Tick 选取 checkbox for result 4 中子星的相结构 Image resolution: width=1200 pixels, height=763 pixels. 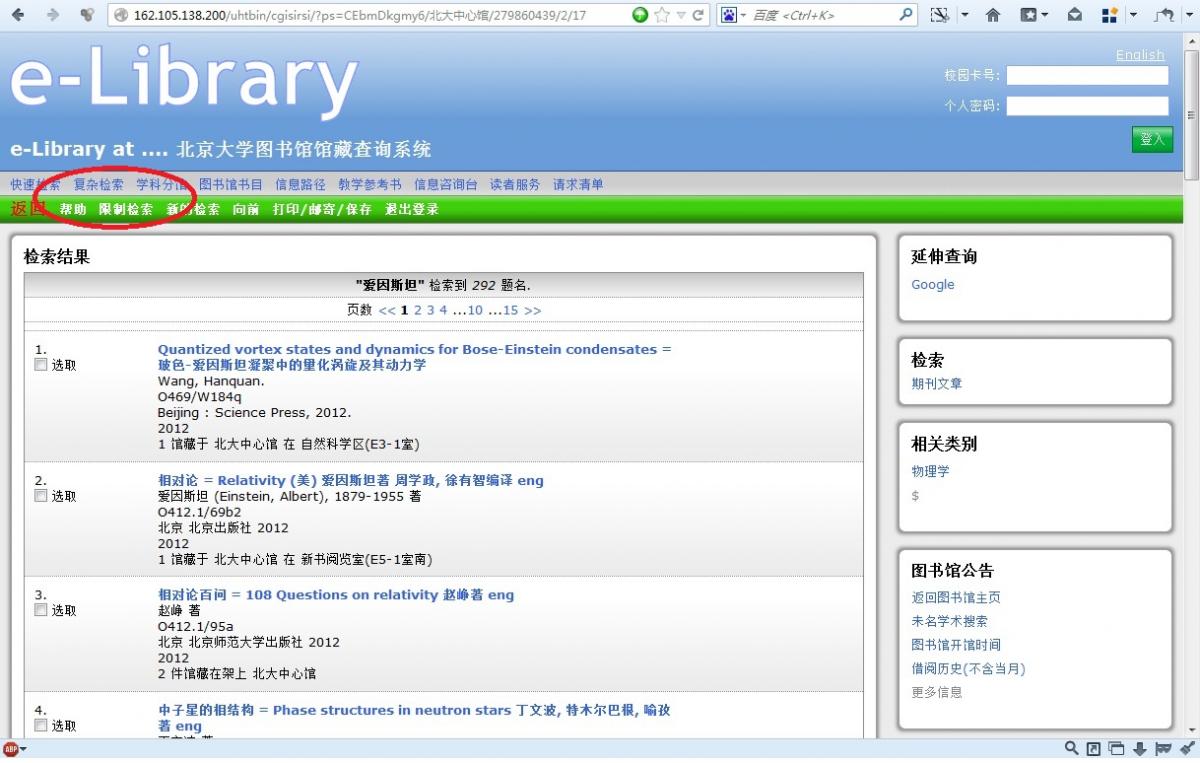click(x=41, y=725)
